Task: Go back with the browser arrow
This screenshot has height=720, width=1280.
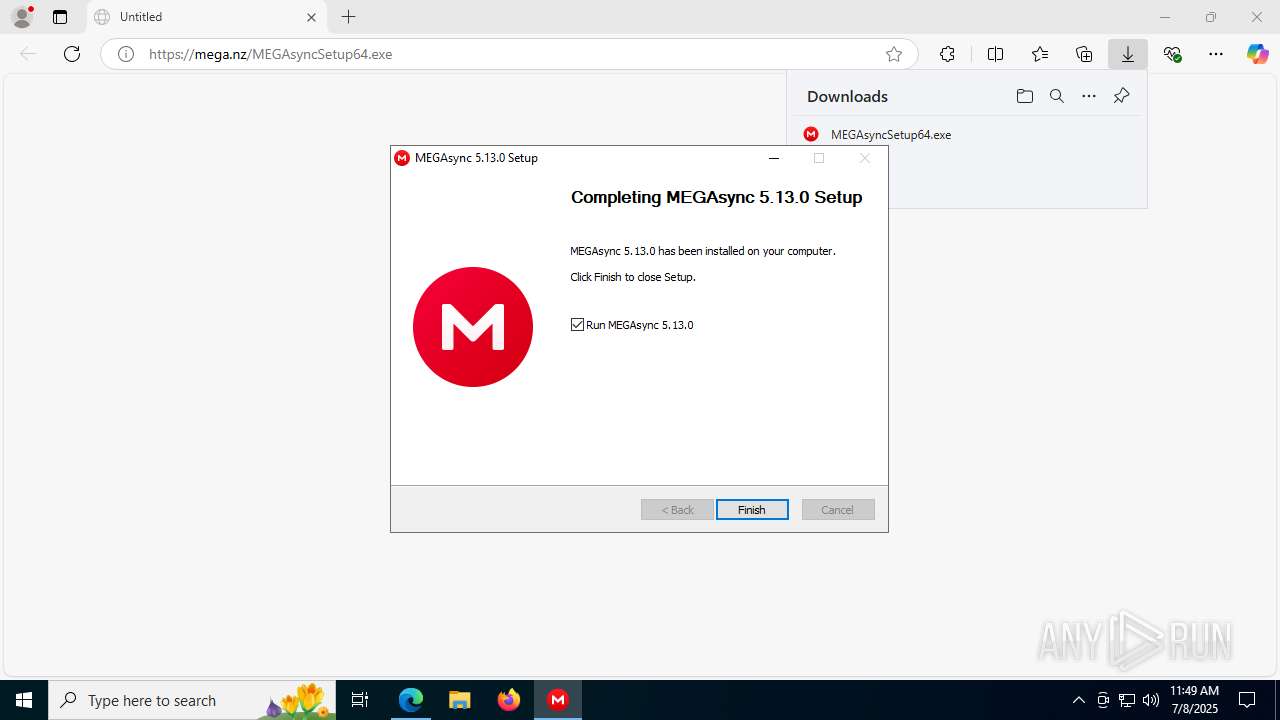Action: tap(28, 54)
